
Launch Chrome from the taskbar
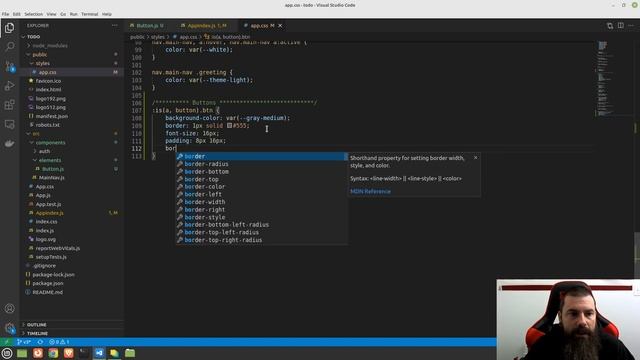click(x=53, y=353)
